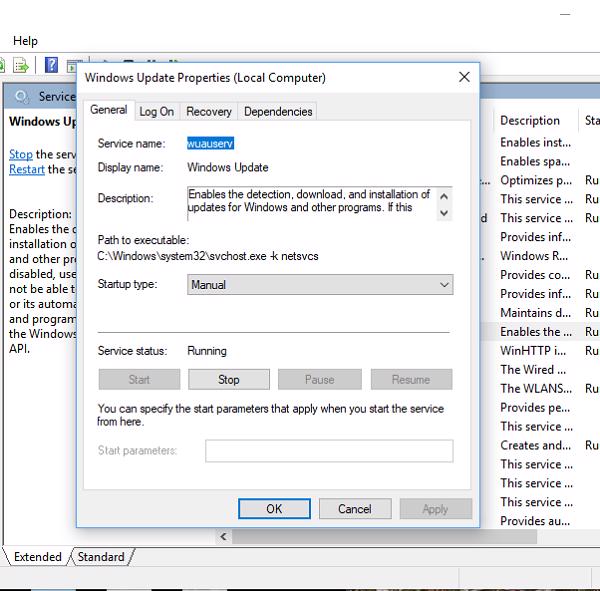Viewport: 600px width, 591px height.
Task: Open the Dependencies tab
Action: click(x=278, y=111)
